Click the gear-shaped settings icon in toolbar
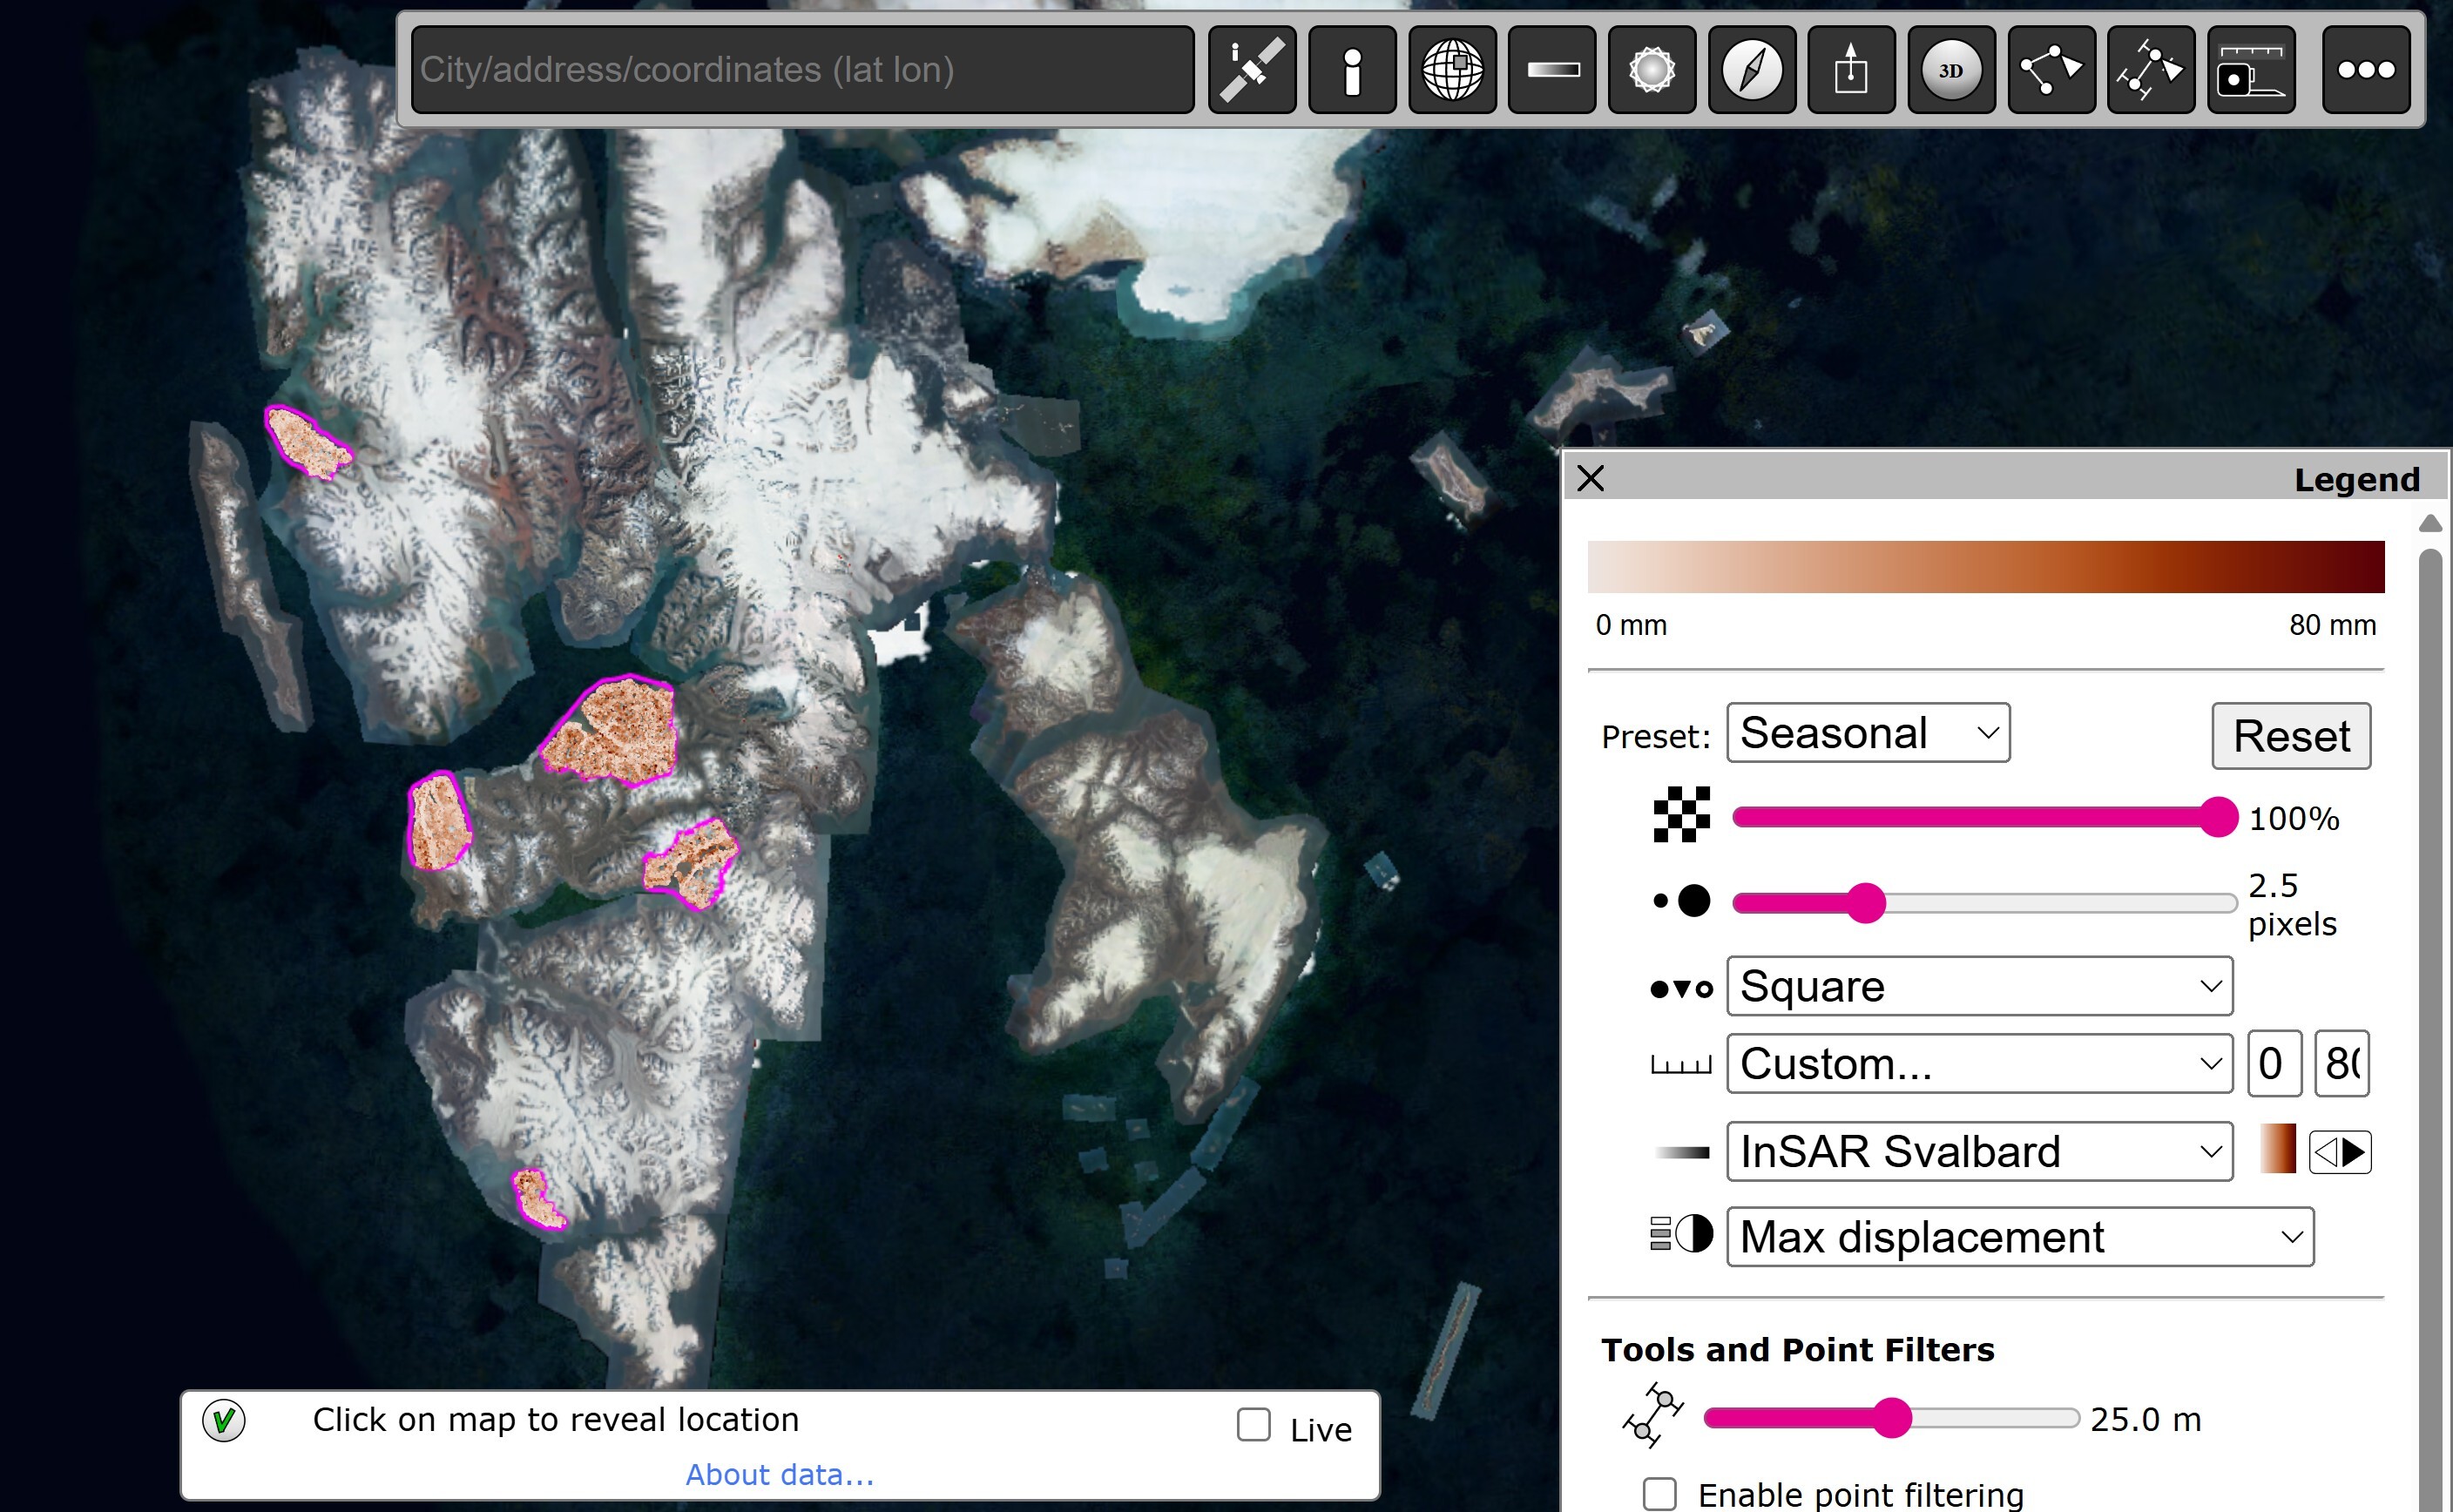 pos(1652,70)
